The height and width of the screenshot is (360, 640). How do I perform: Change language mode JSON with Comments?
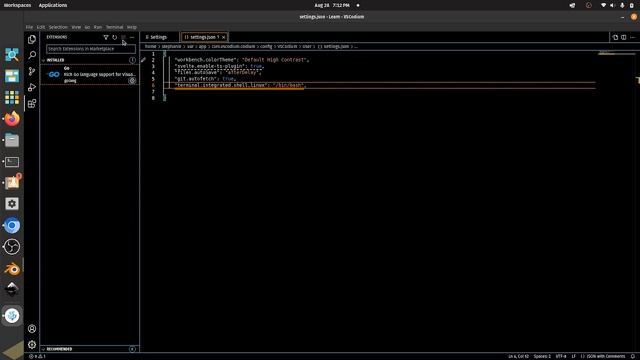pyautogui.click(x=606, y=356)
